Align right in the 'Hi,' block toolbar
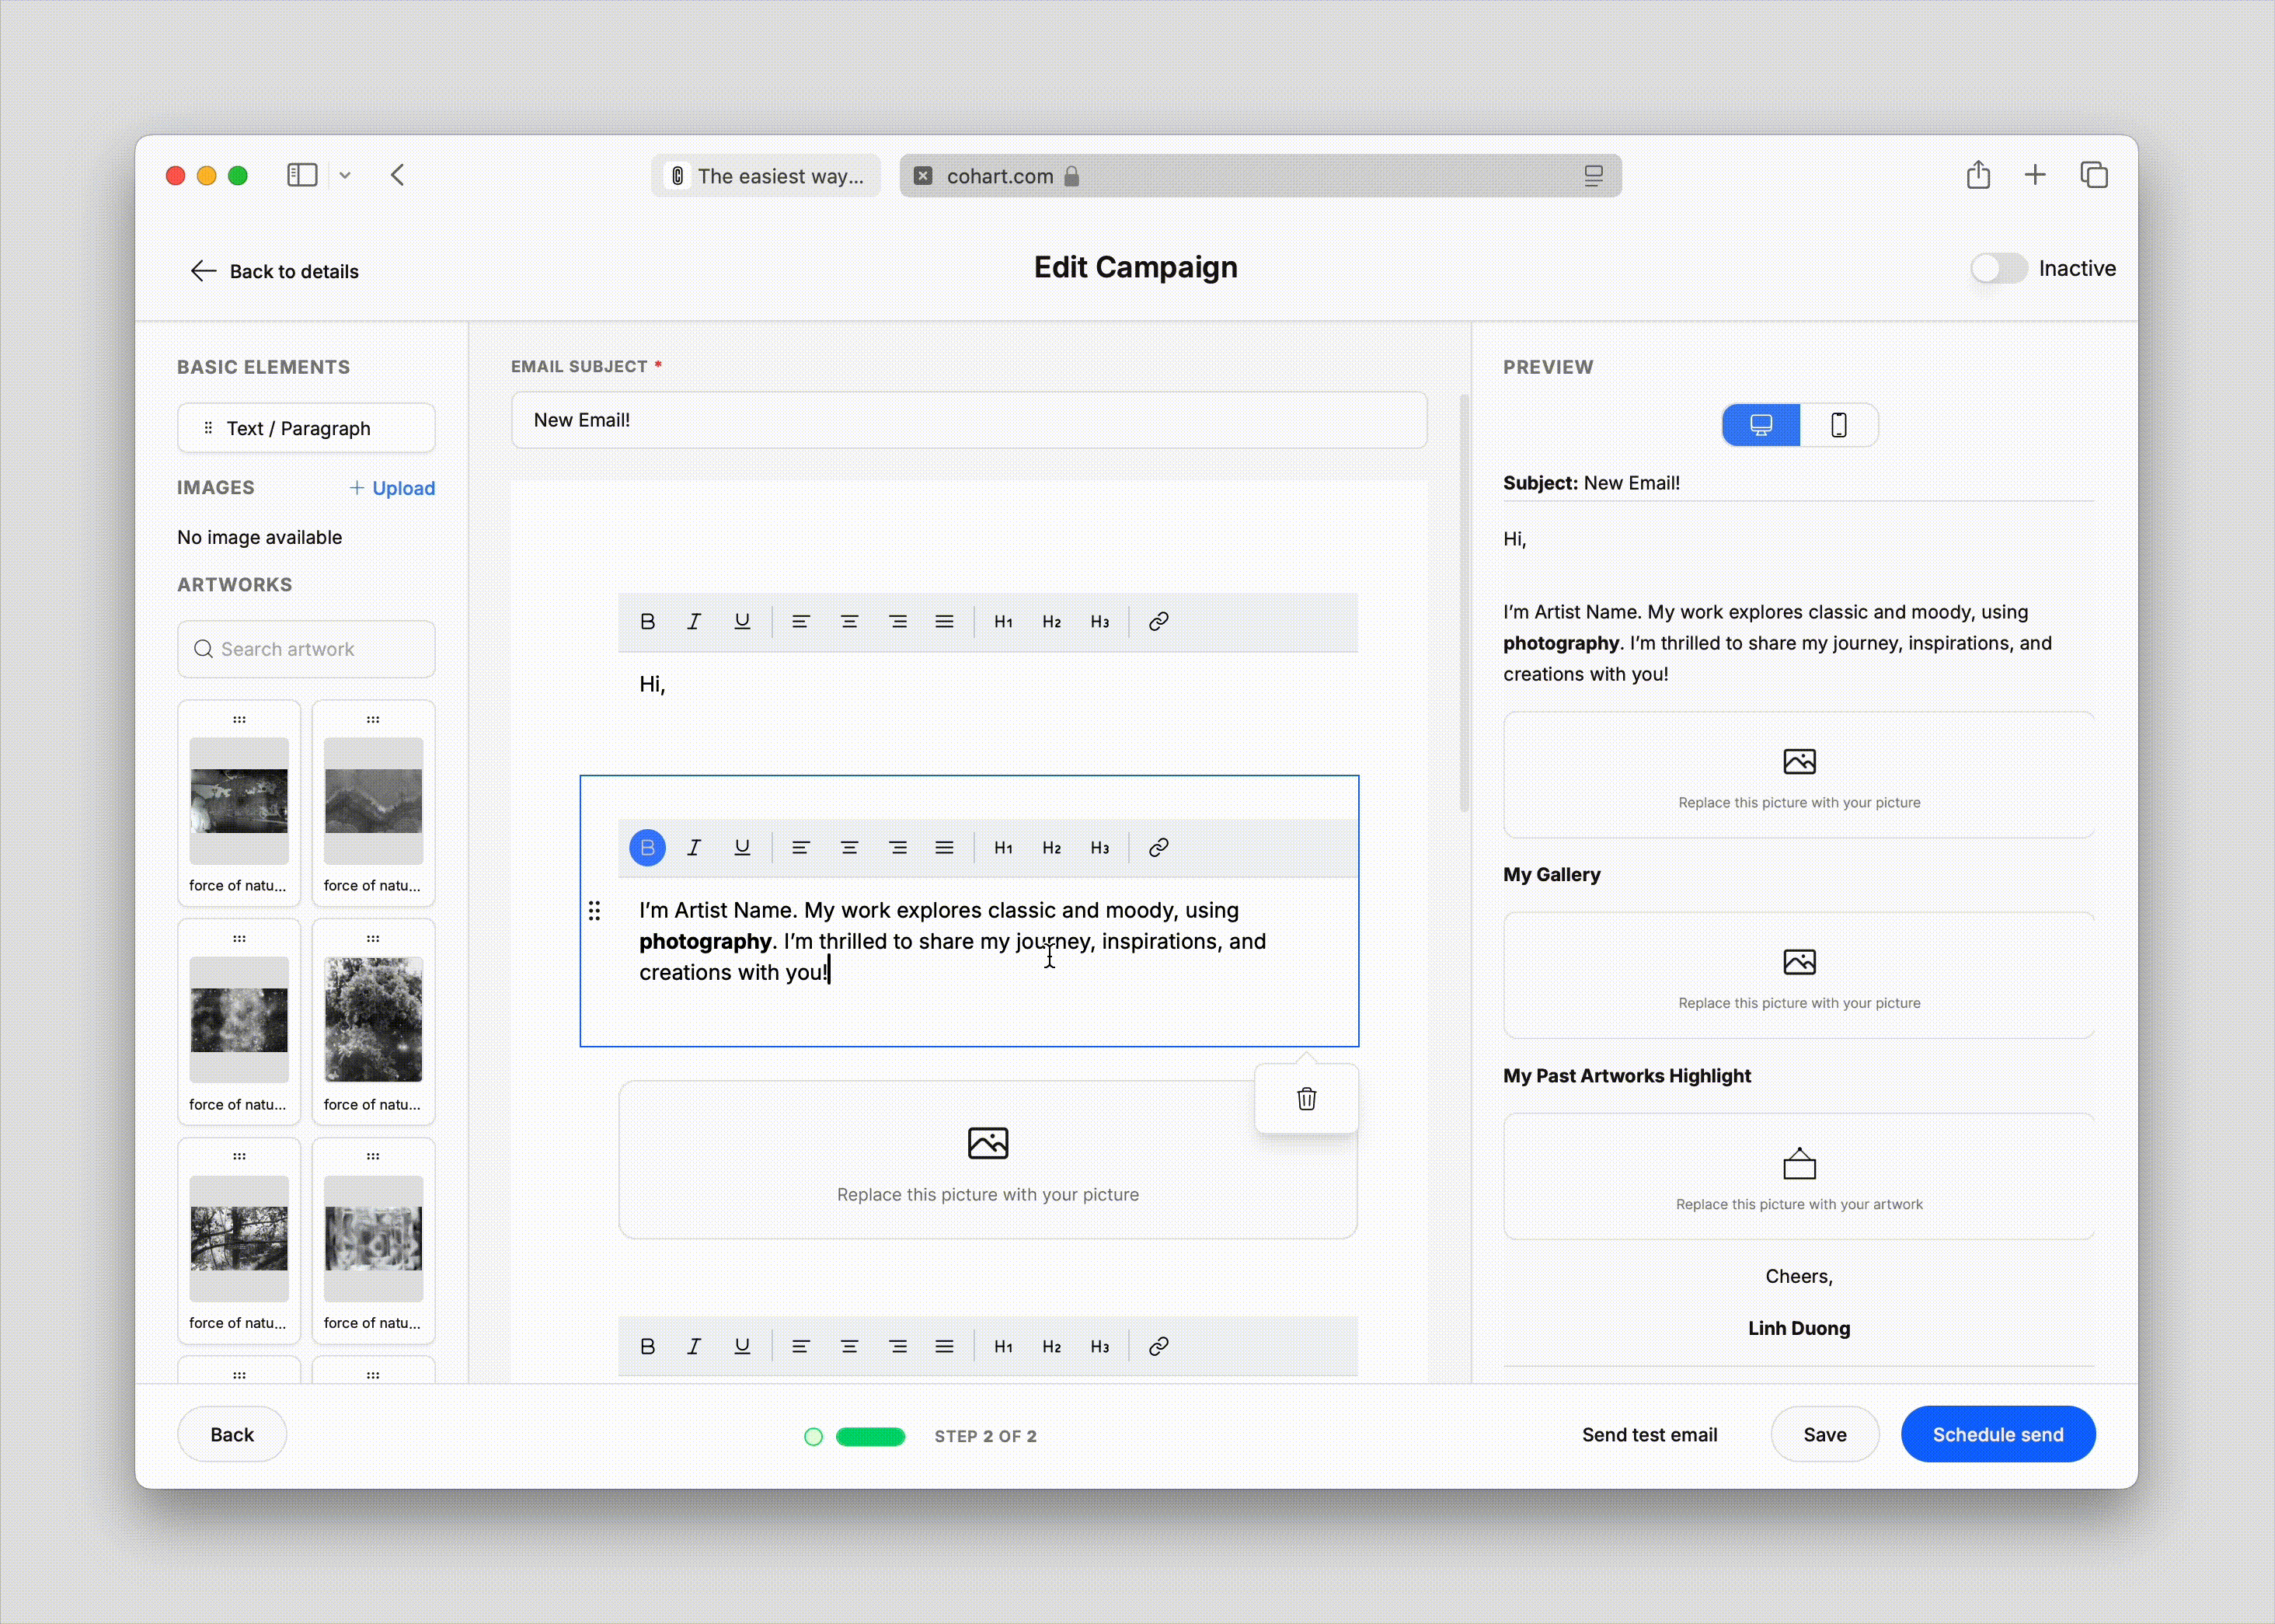 (x=898, y=622)
